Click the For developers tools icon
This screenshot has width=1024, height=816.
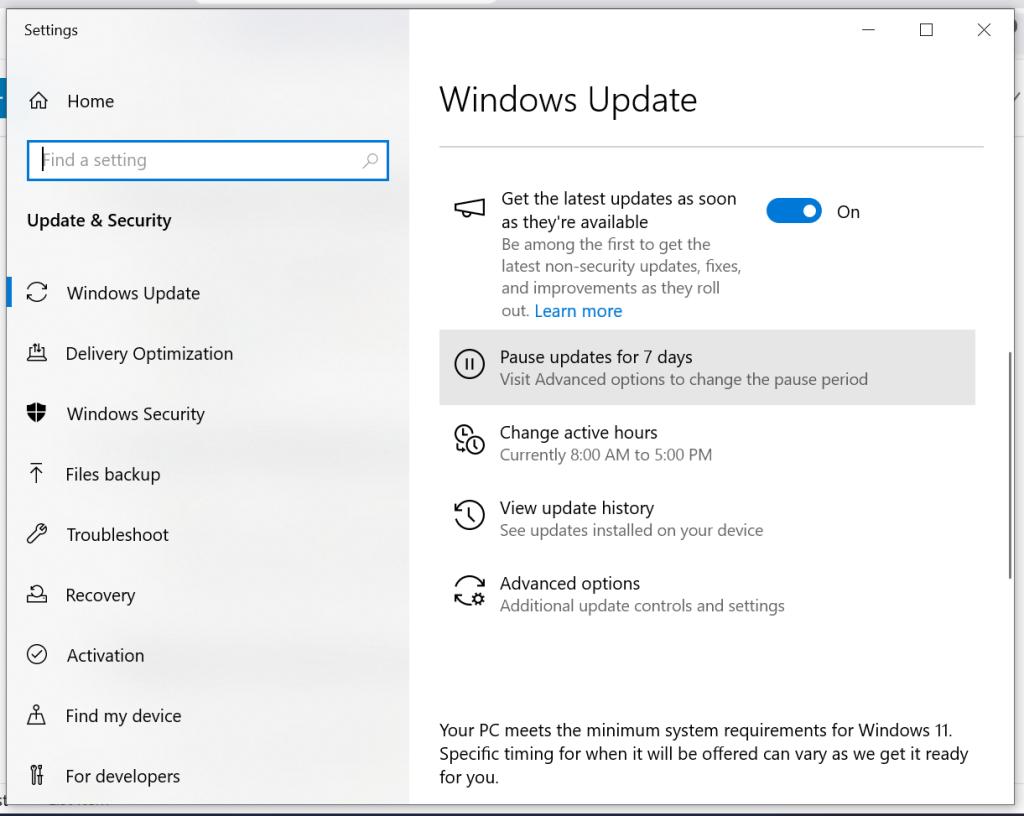37,776
